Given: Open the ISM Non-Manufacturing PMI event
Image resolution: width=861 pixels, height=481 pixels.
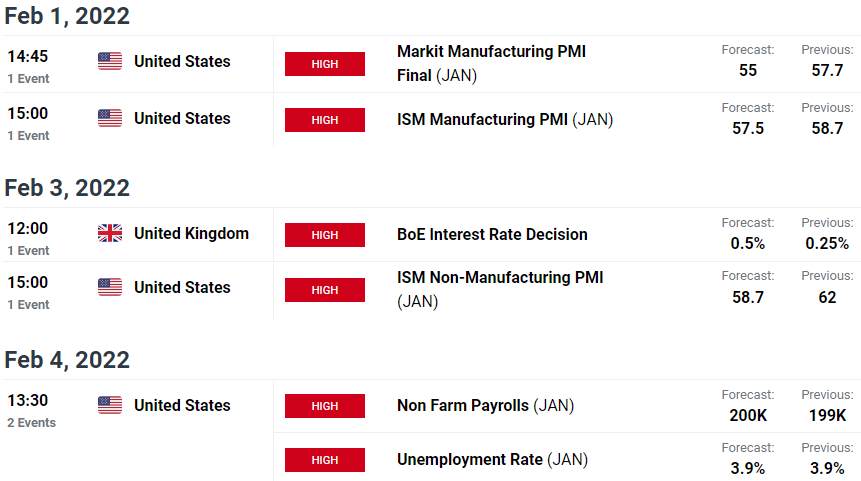Looking at the screenshot, I should pyautogui.click(x=500, y=289).
